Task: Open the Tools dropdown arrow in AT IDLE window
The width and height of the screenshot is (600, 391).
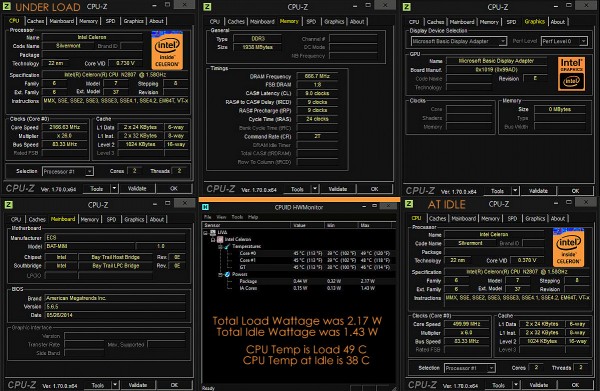Action: pos(516,385)
